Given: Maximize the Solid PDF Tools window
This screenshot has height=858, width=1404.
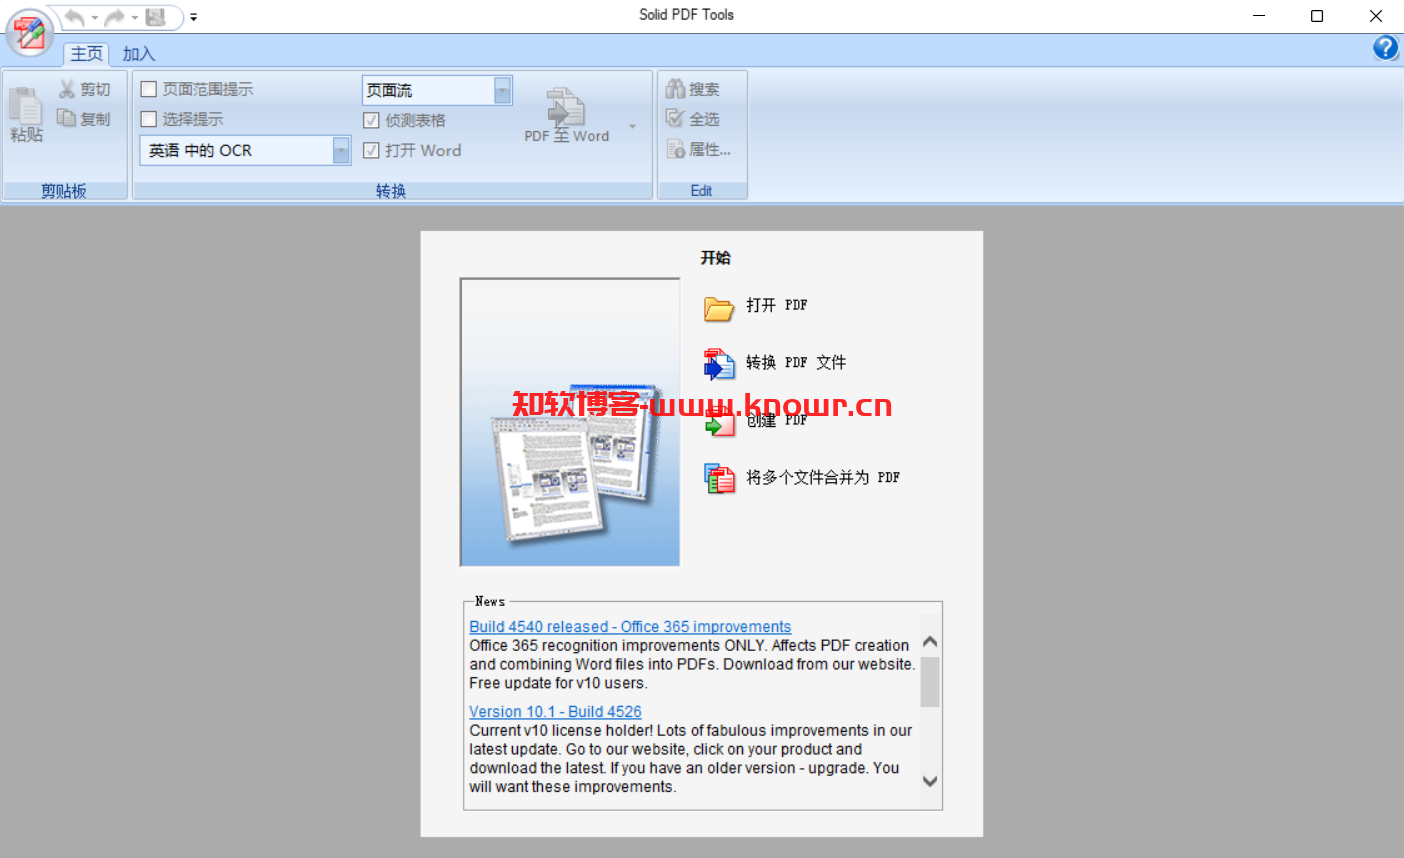Looking at the screenshot, I should coord(1317,16).
